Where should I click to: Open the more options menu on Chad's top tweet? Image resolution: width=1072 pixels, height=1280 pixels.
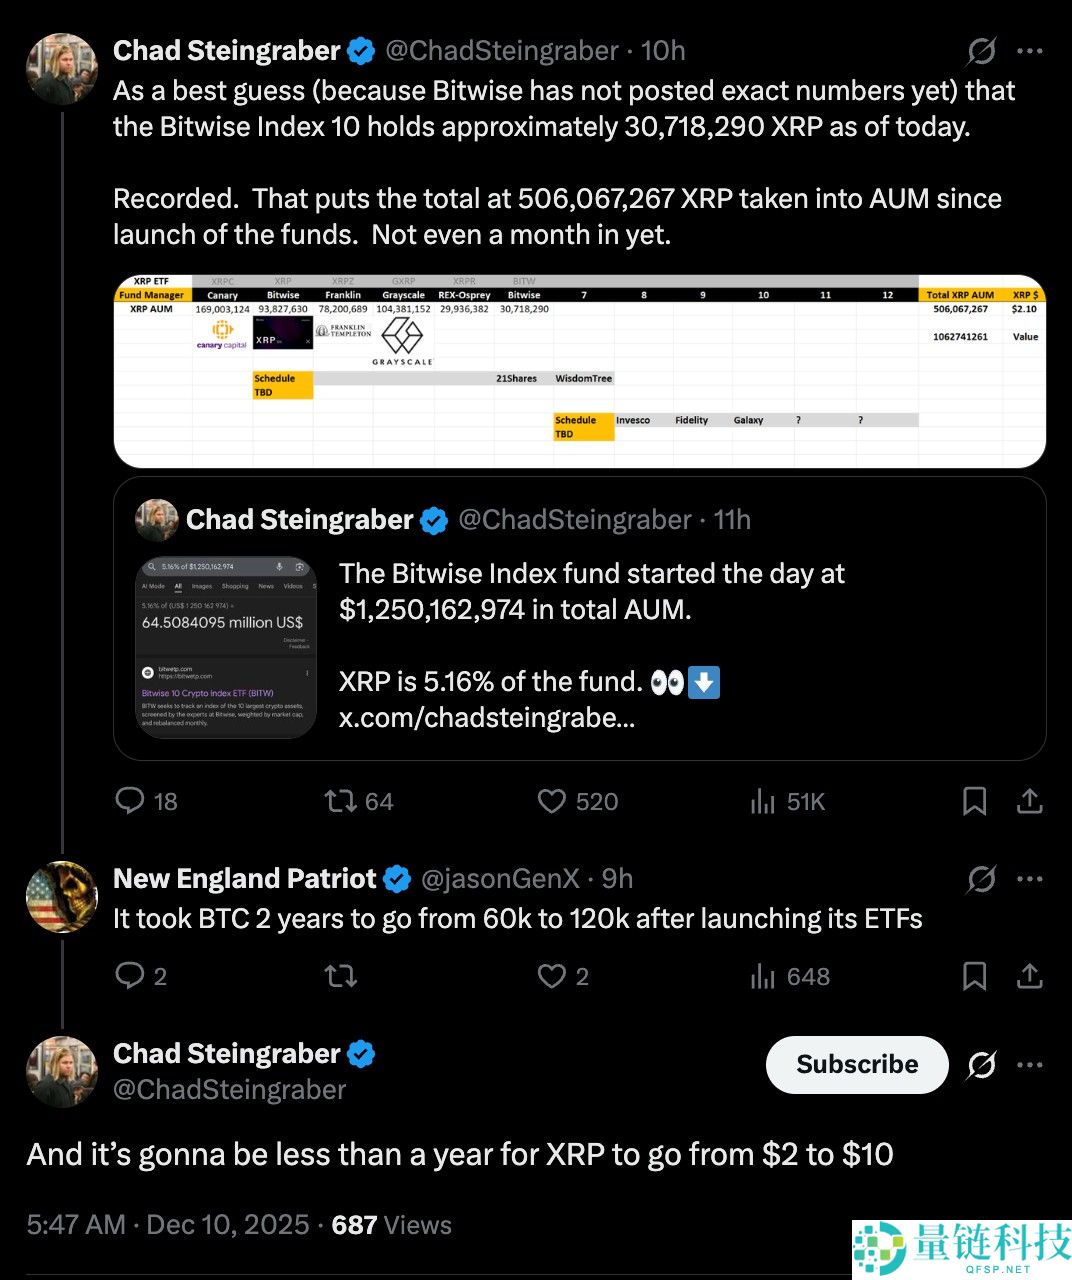click(1030, 50)
